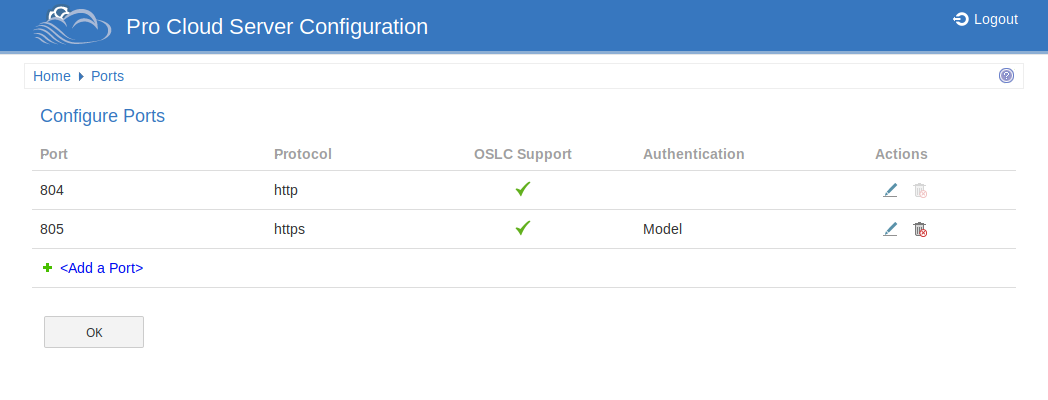The height and width of the screenshot is (400, 1048).
Task: Go to the Home breadcrumb
Action: coord(52,76)
